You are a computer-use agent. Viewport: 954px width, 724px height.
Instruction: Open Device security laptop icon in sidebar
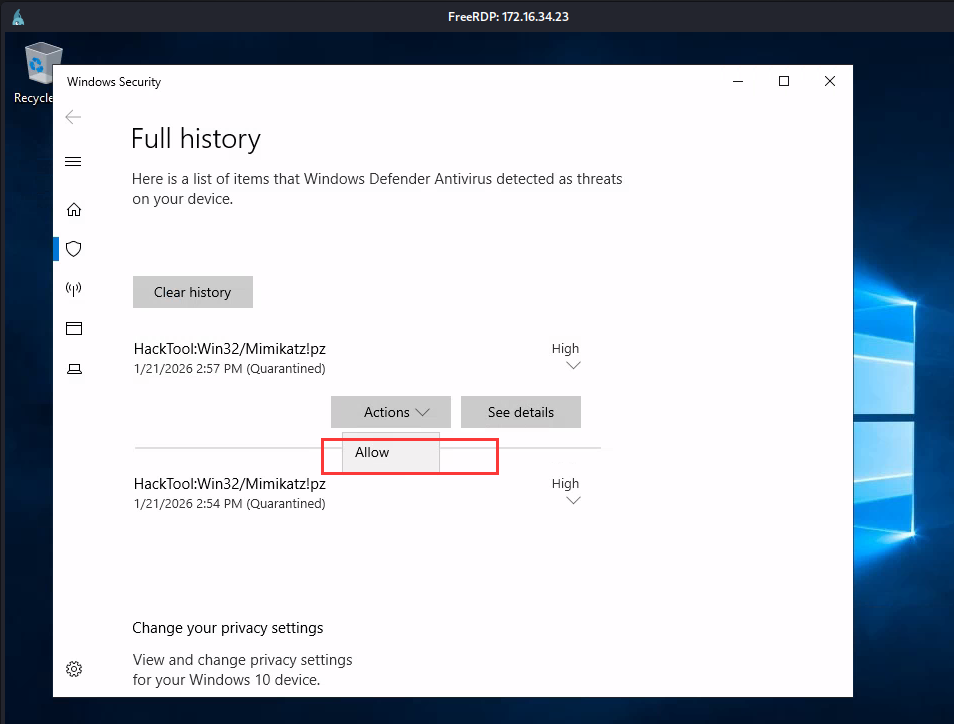click(x=73, y=369)
